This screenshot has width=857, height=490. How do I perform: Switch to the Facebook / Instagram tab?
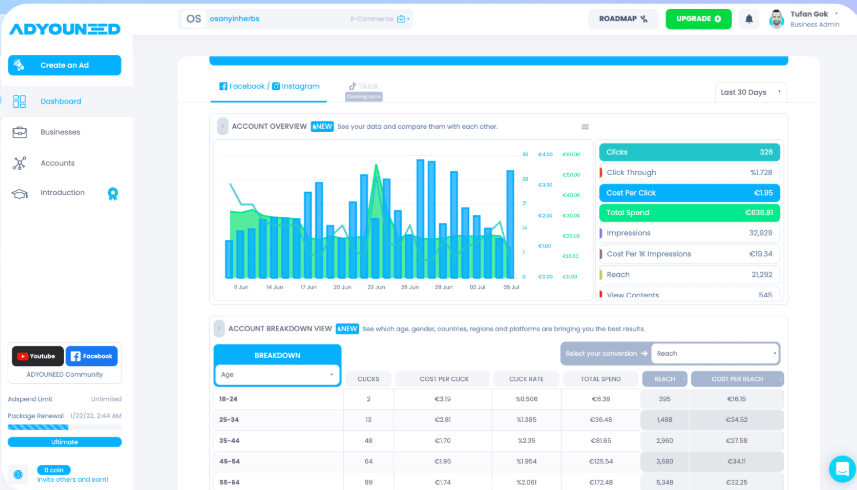click(x=269, y=86)
